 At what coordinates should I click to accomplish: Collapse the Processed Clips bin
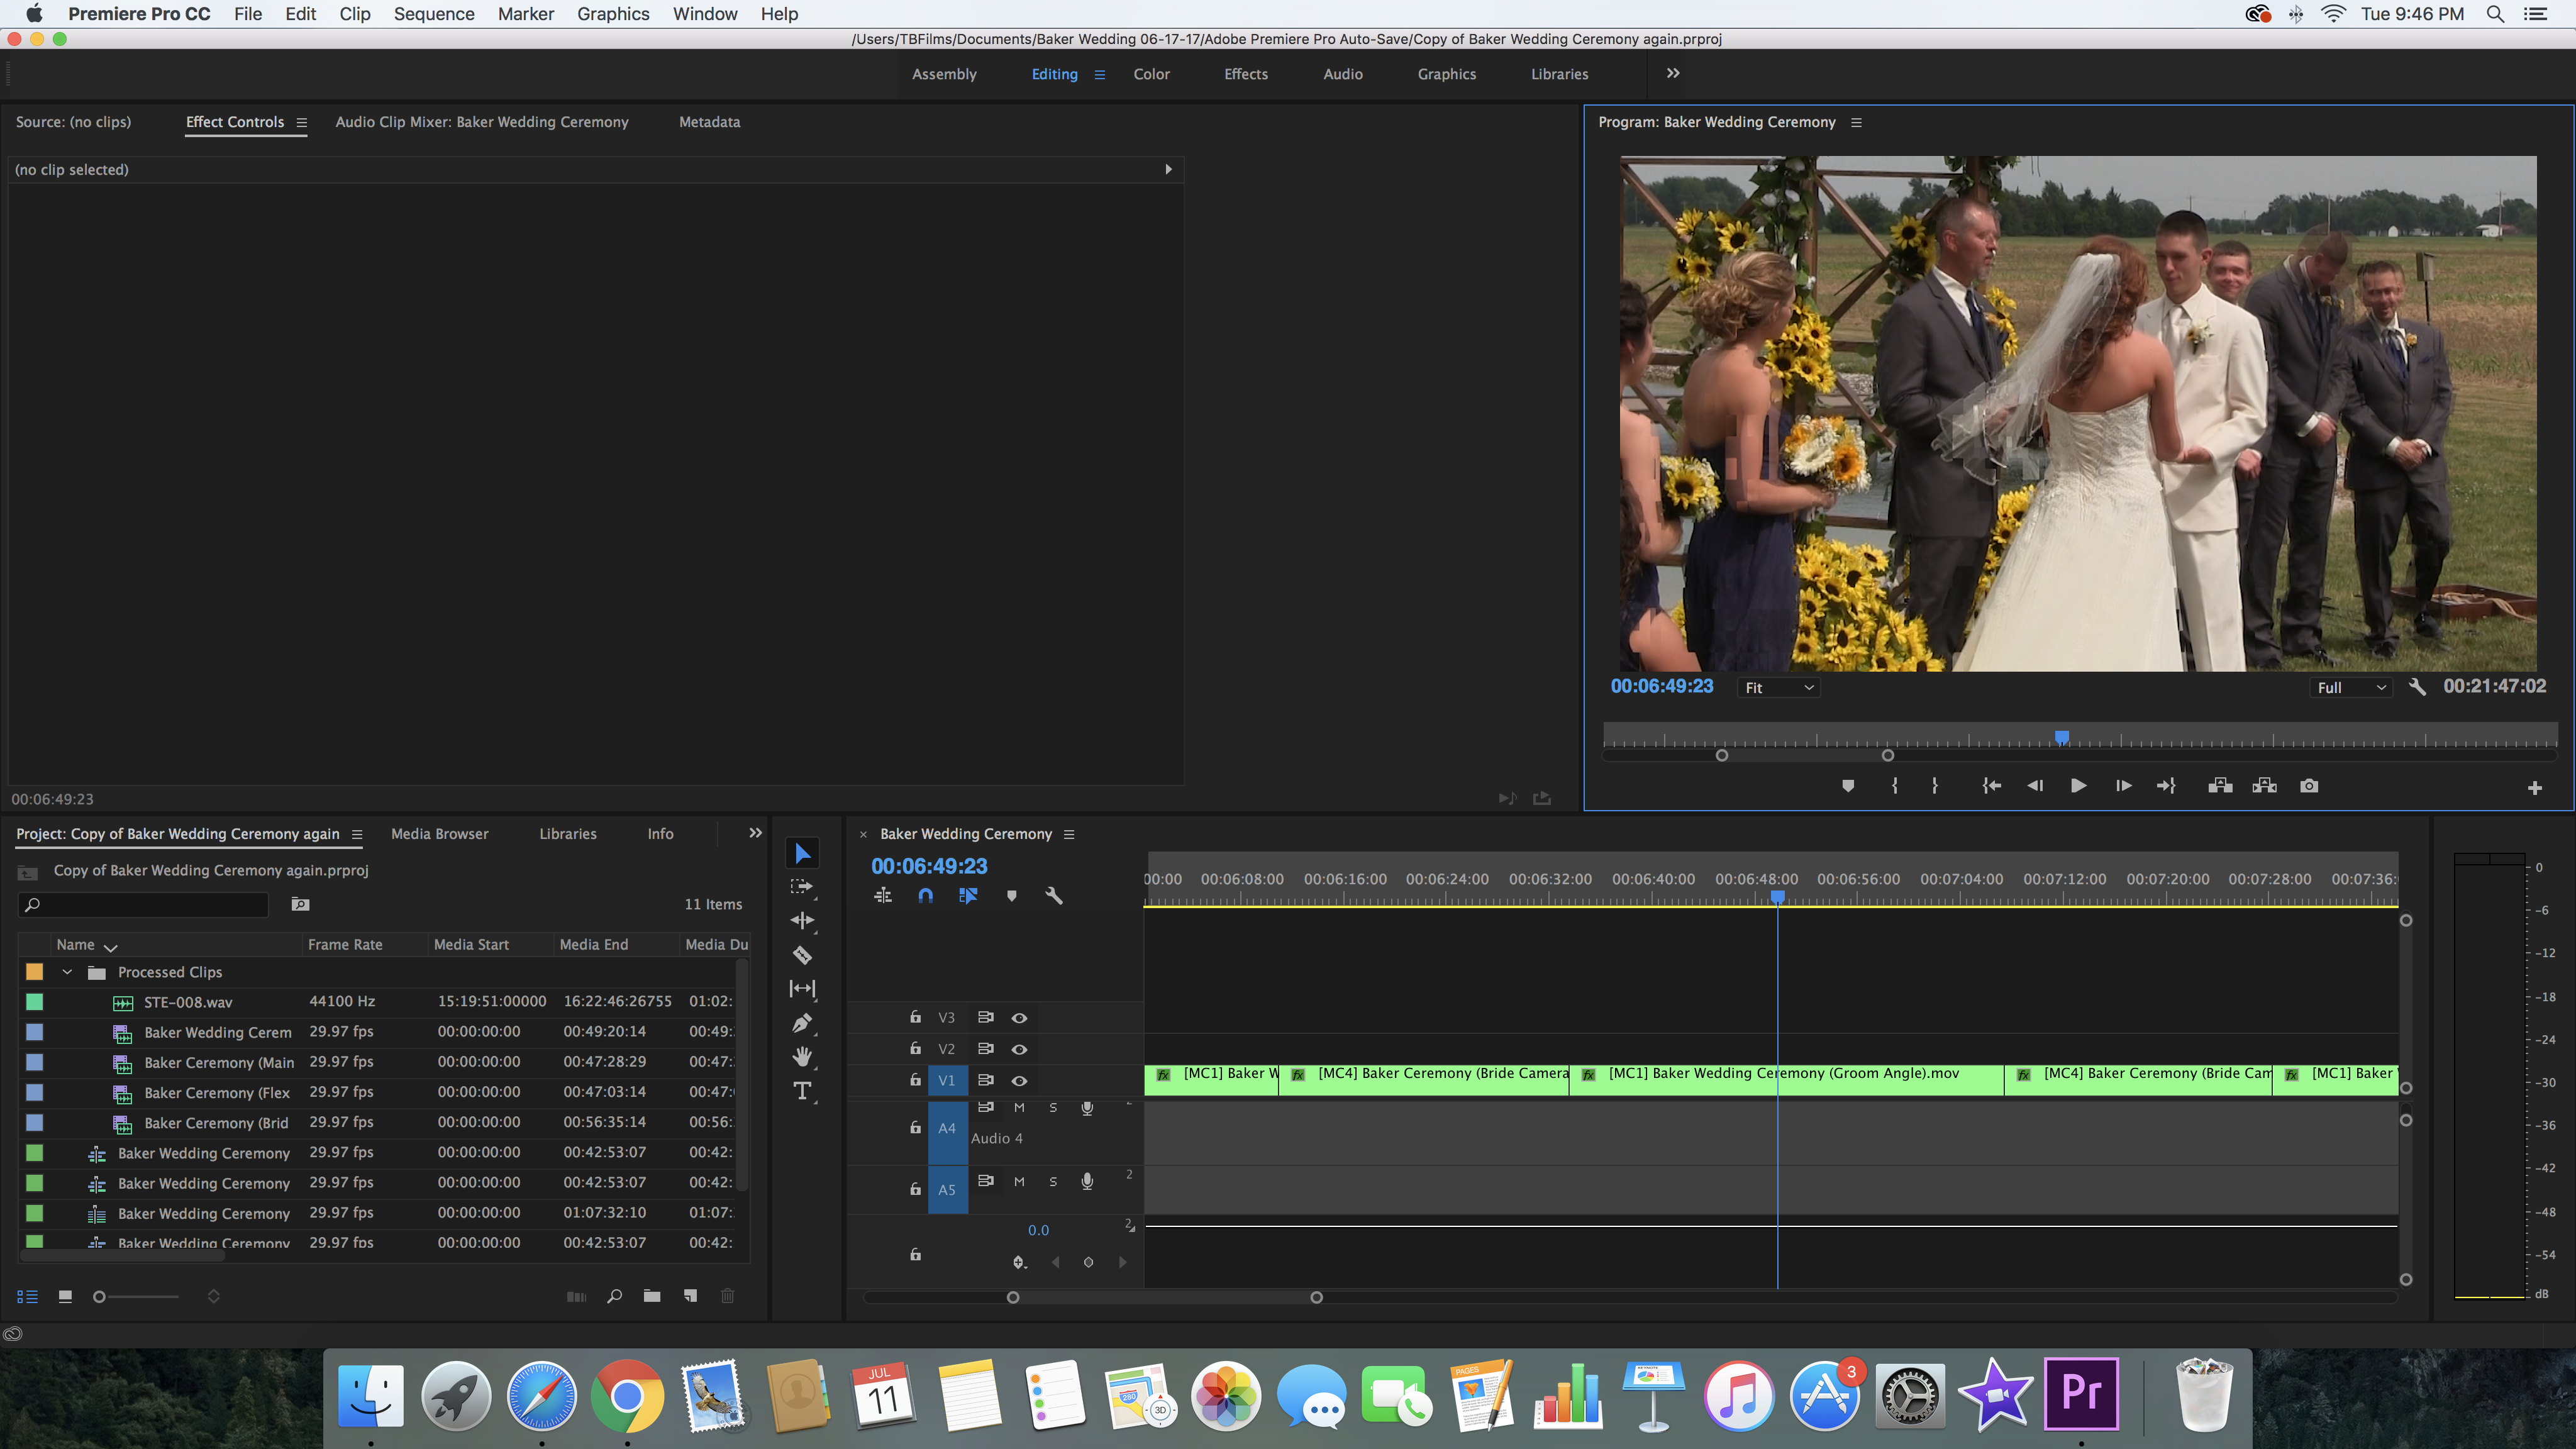(x=67, y=972)
